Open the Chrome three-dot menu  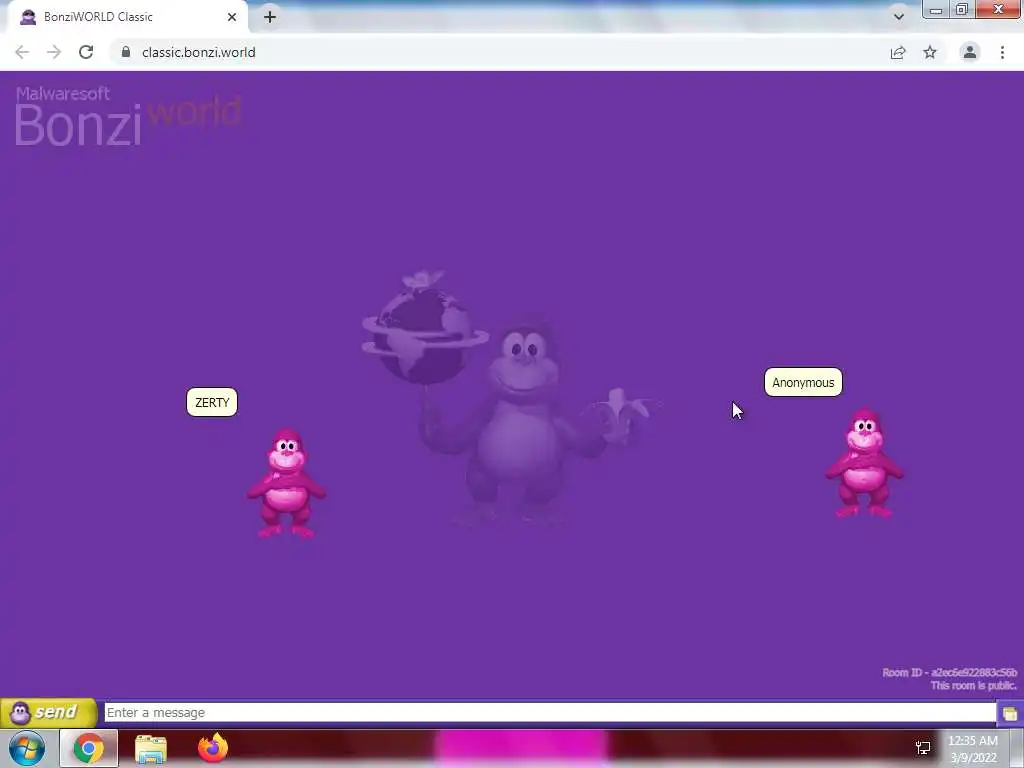[1002, 52]
